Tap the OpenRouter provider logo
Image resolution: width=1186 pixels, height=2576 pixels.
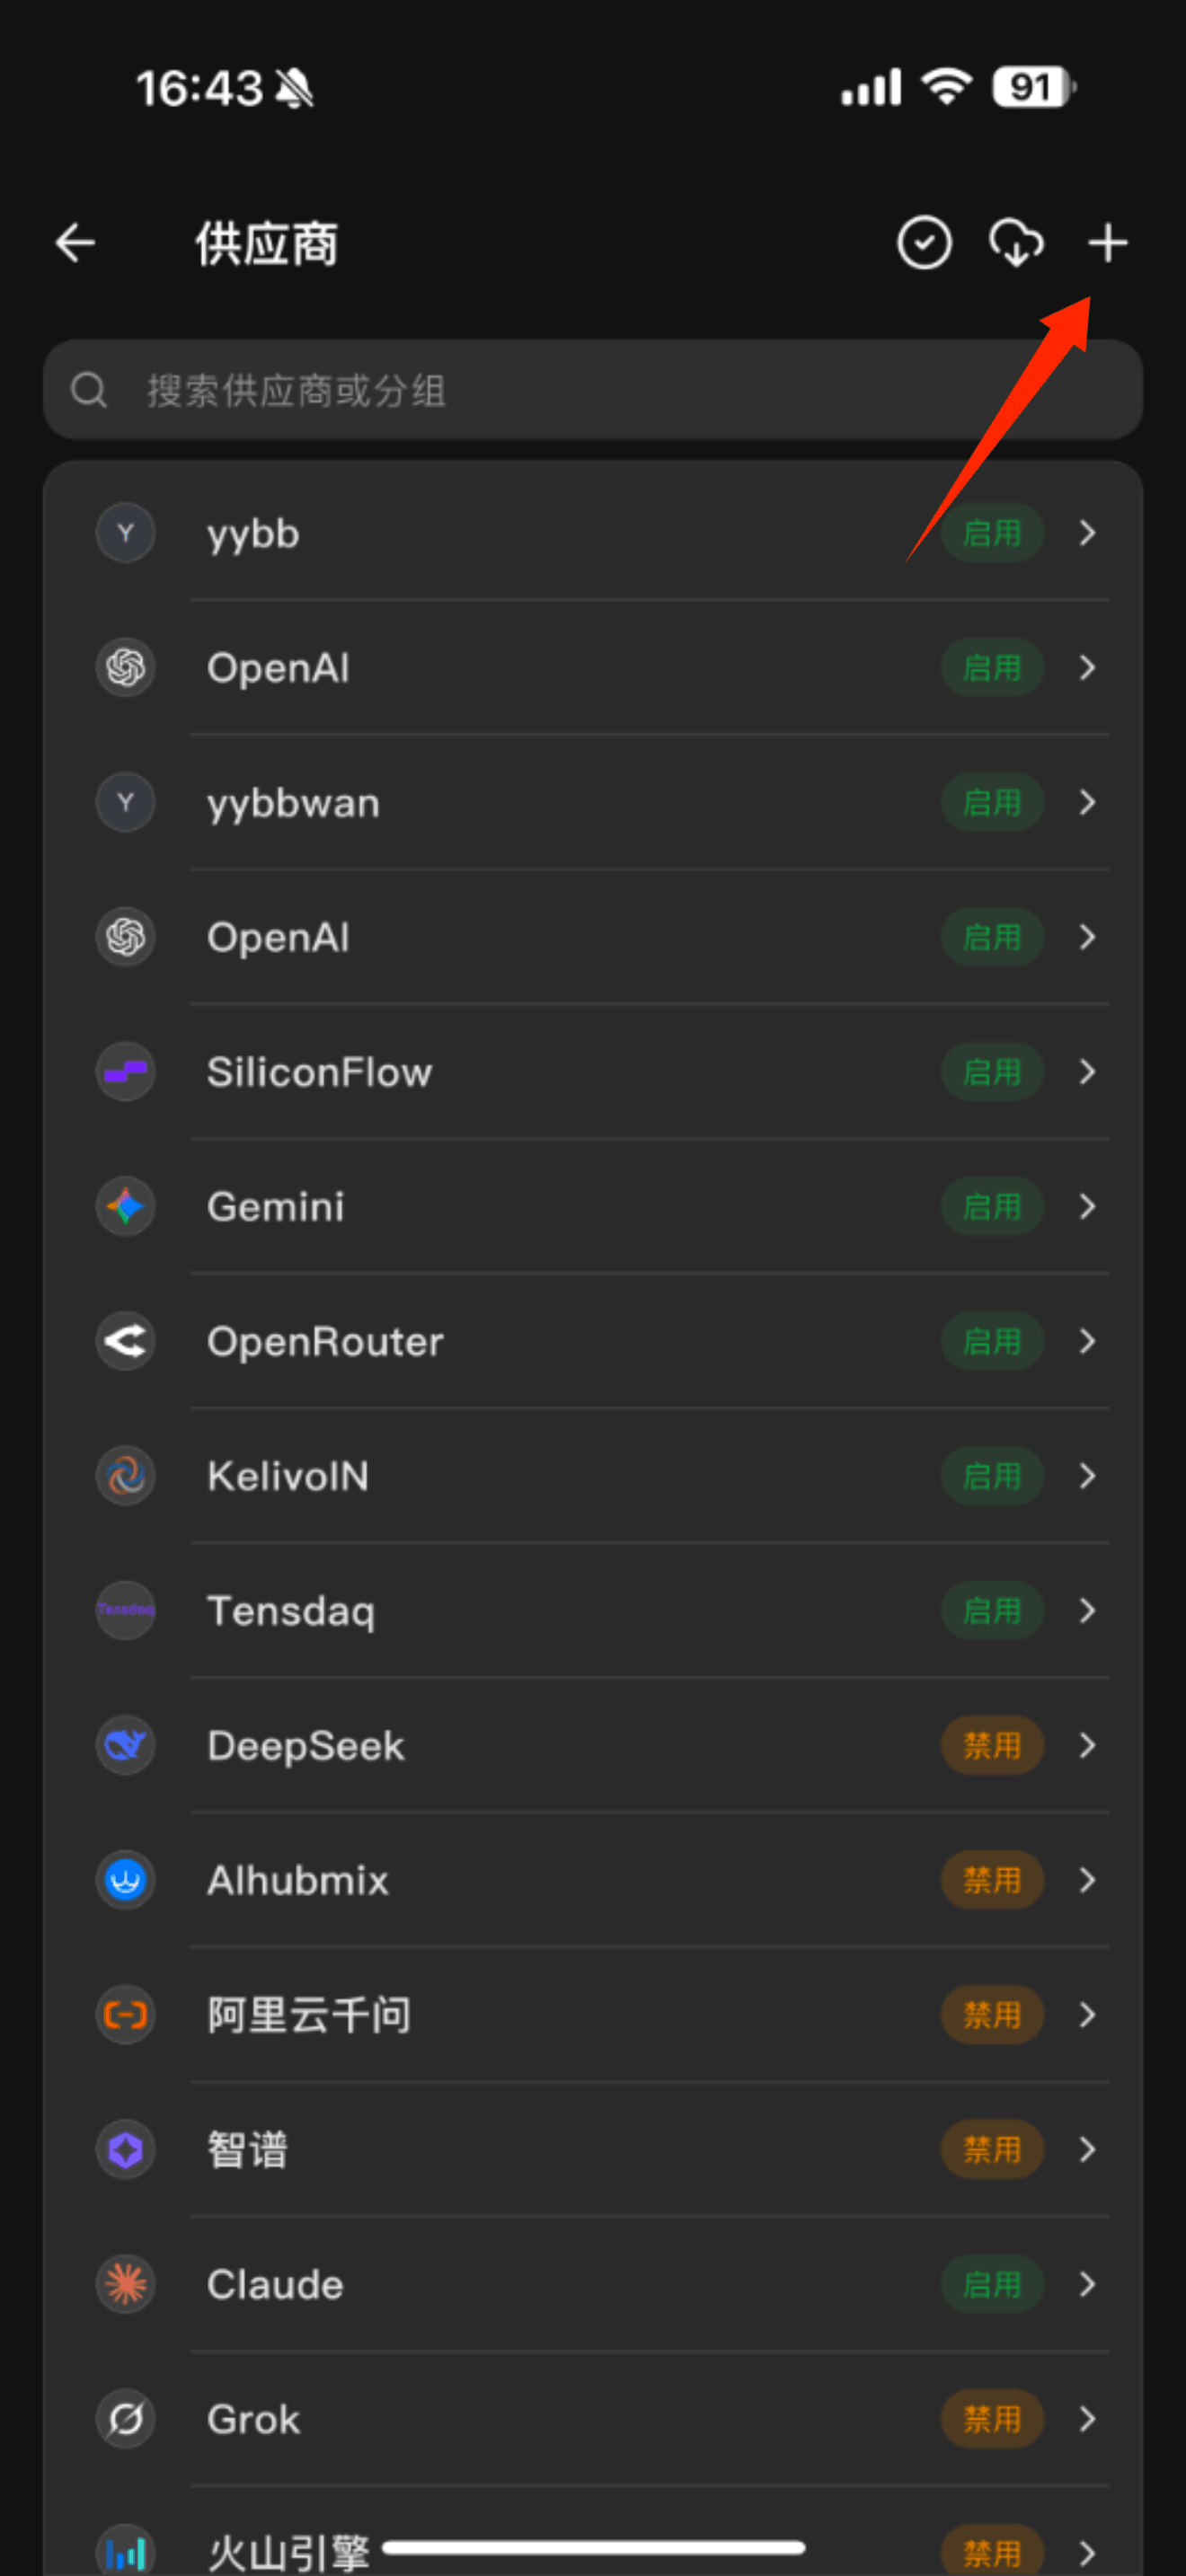pyautogui.click(x=126, y=1341)
